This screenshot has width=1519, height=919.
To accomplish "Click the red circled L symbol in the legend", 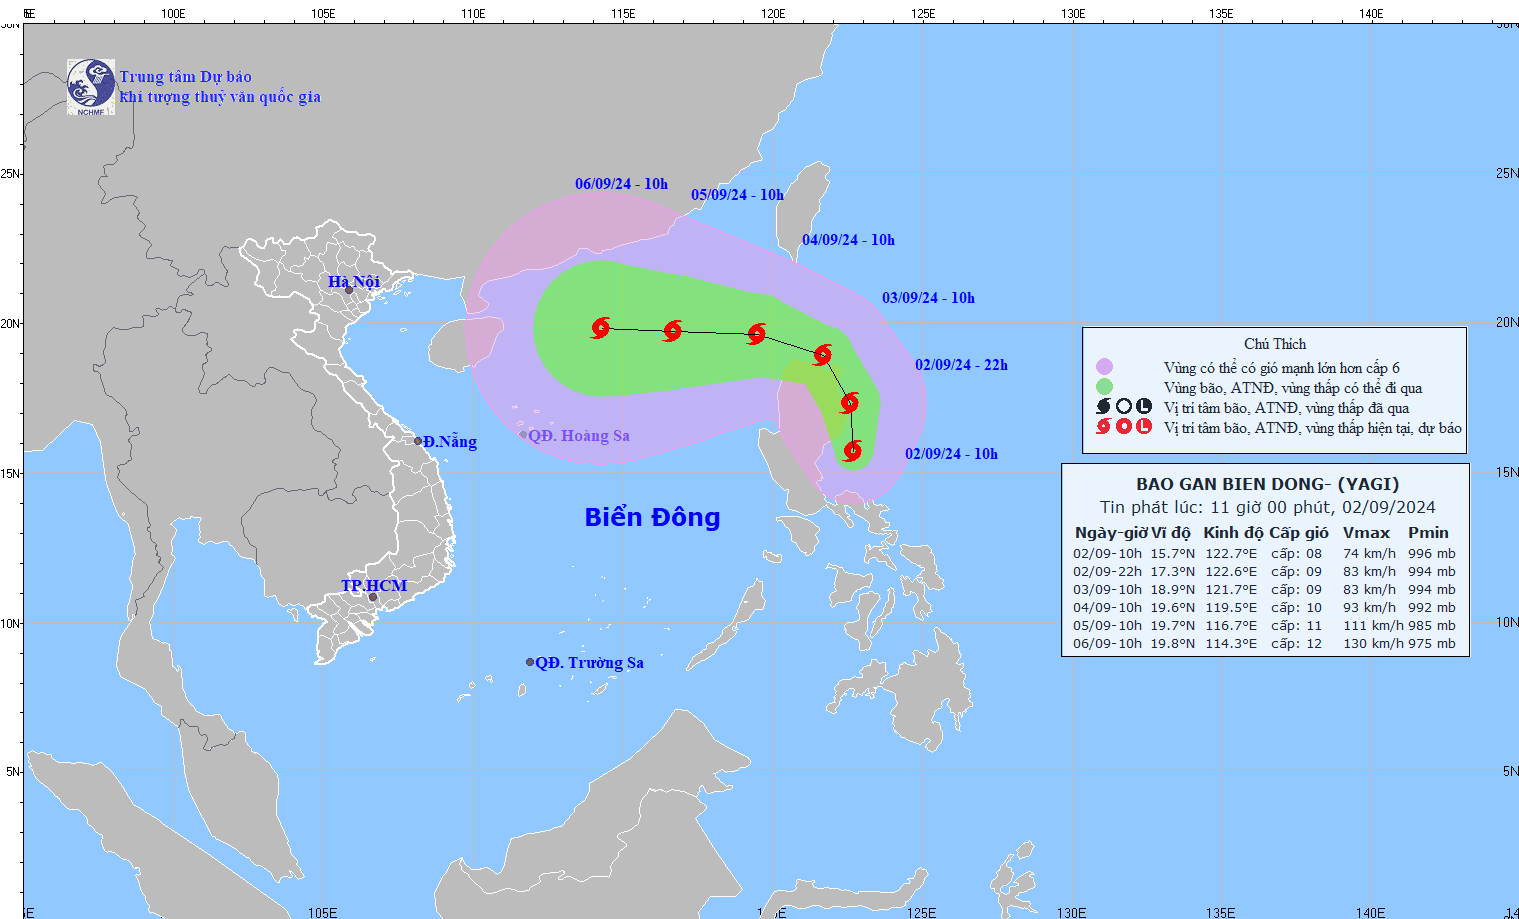I will pos(1144,426).
